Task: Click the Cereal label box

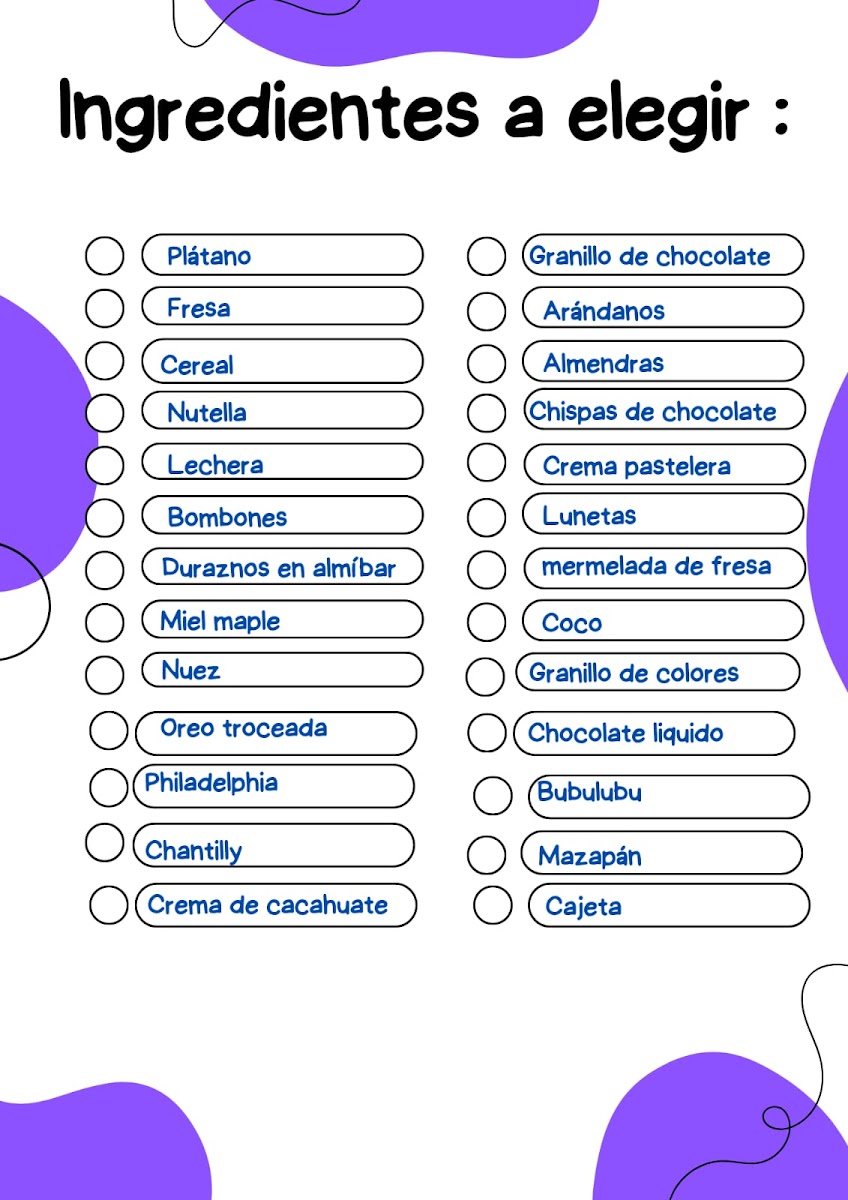Action: [282, 361]
